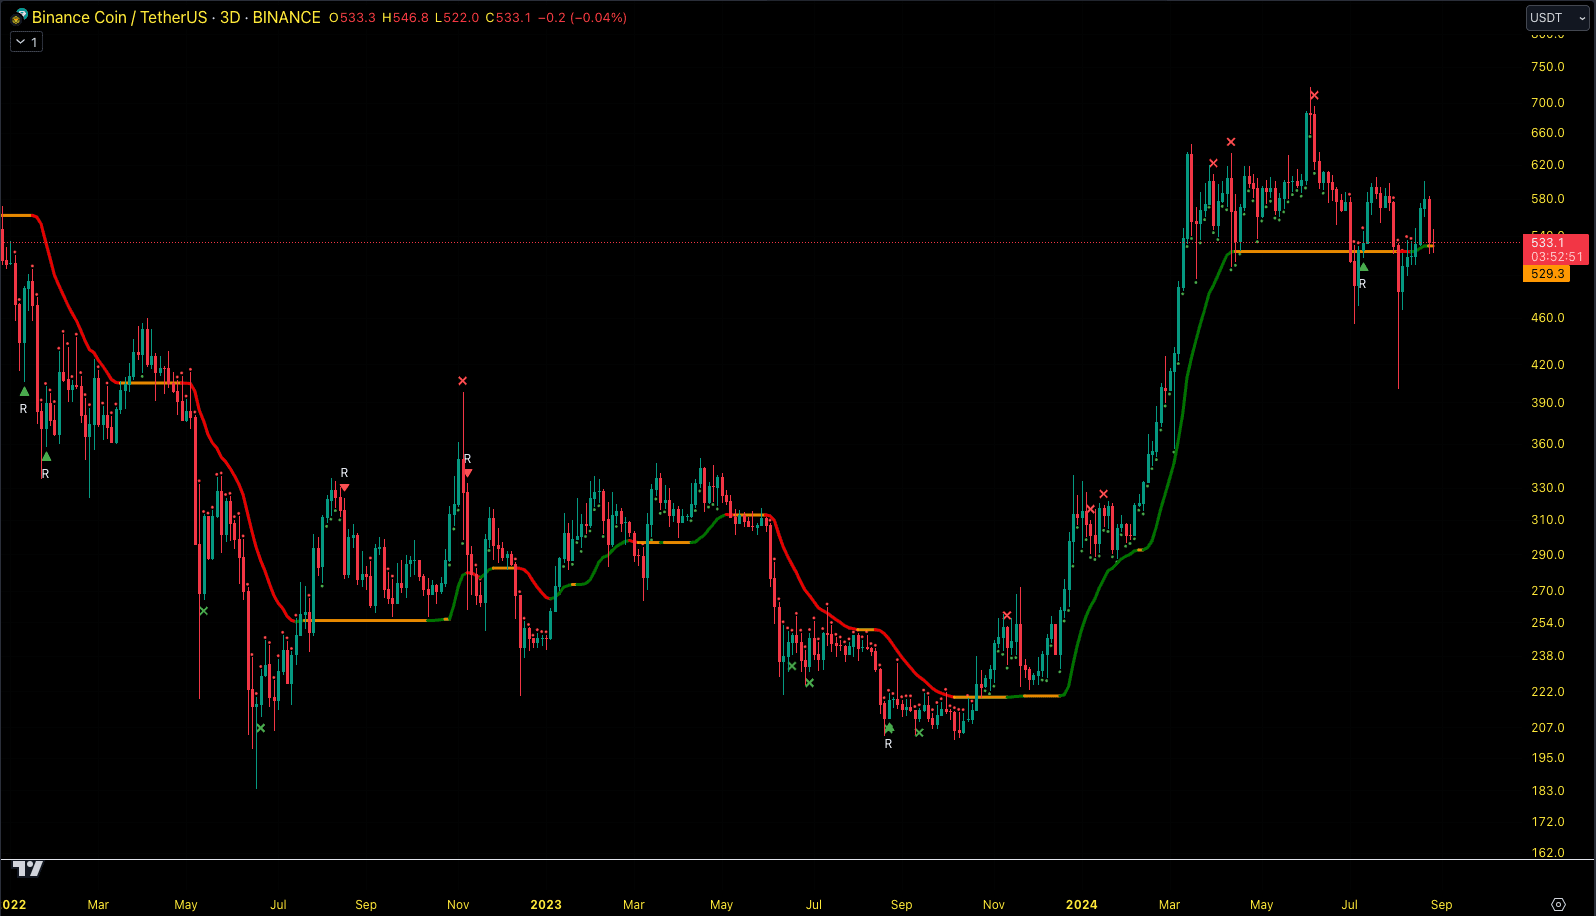This screenshot has width=1596, height=916.
Task: Click the close value C533.1
Action: (508, 18)
